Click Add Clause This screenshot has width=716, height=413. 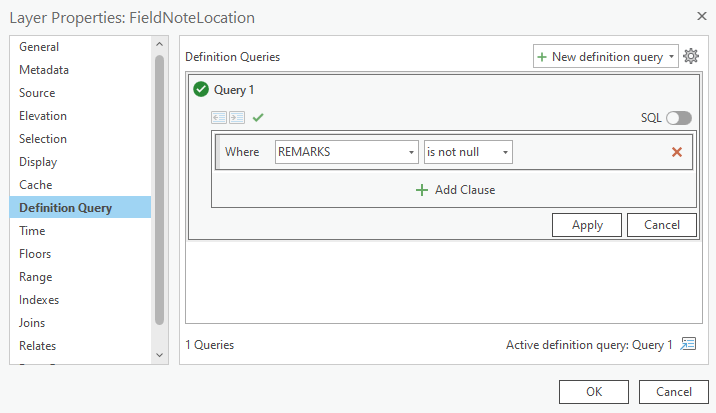pyautogui.click(x=455, y=190)
